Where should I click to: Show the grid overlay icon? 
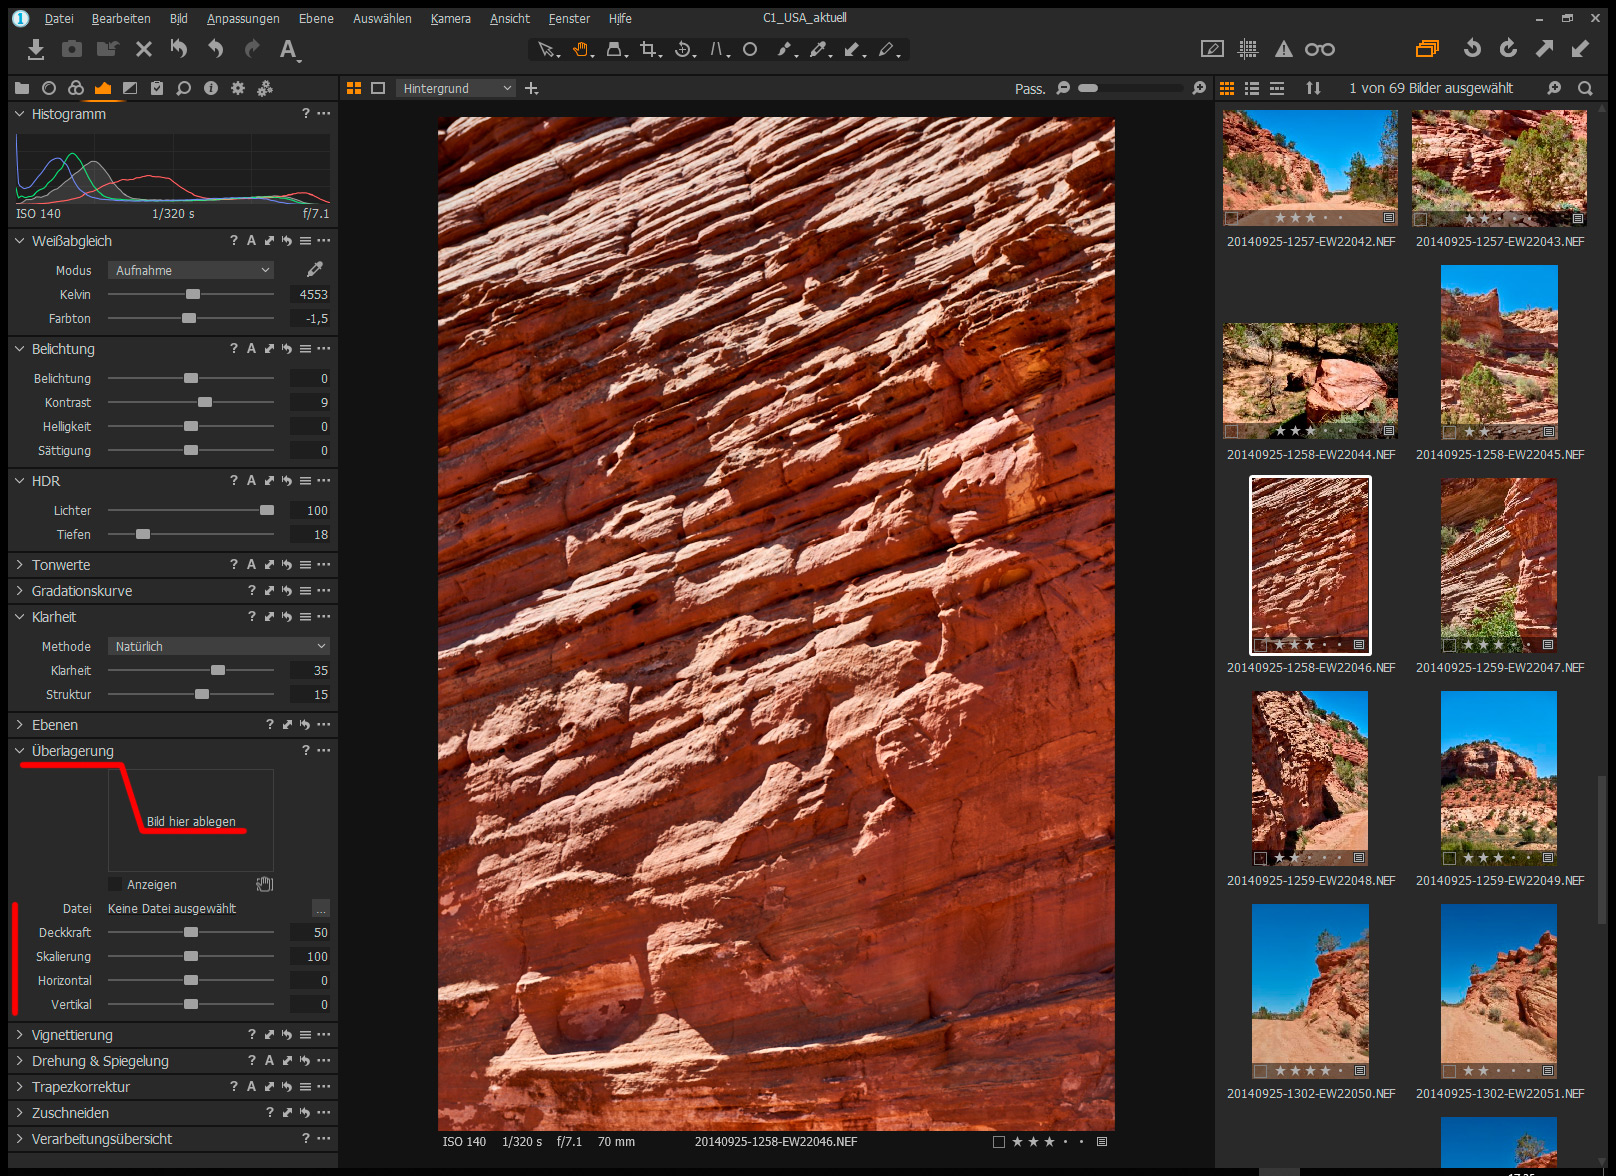[1247, 49]
